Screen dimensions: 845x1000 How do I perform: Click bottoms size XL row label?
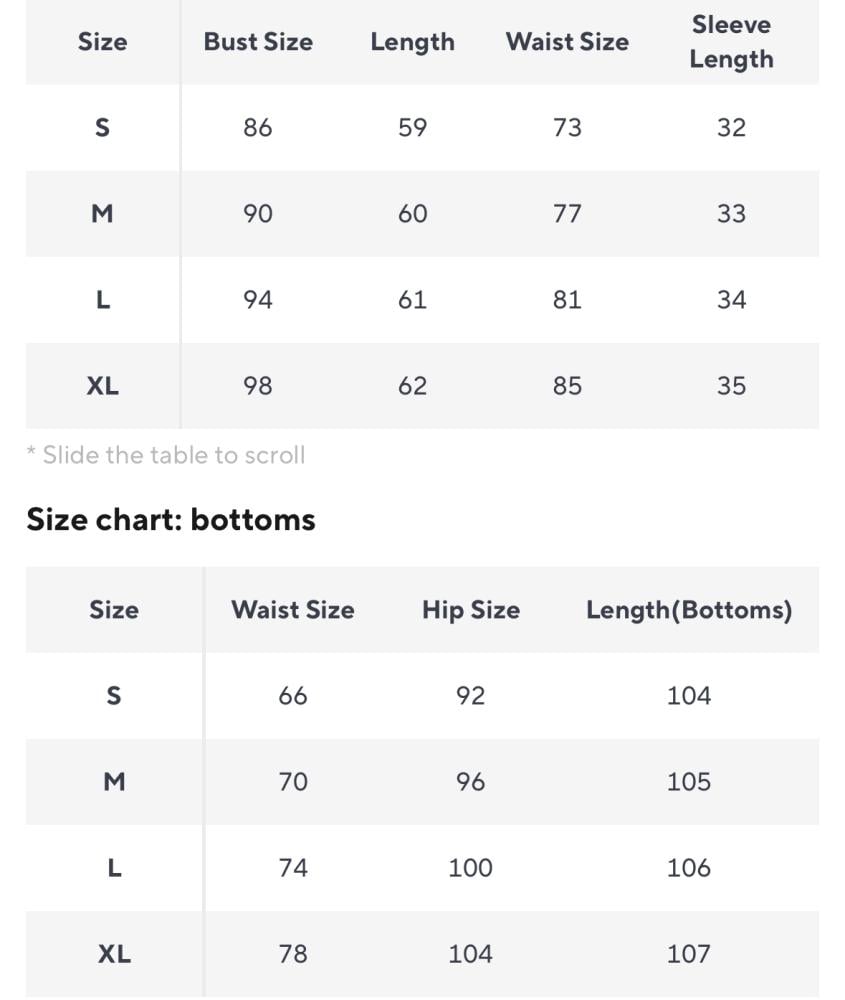coord(114,954)
